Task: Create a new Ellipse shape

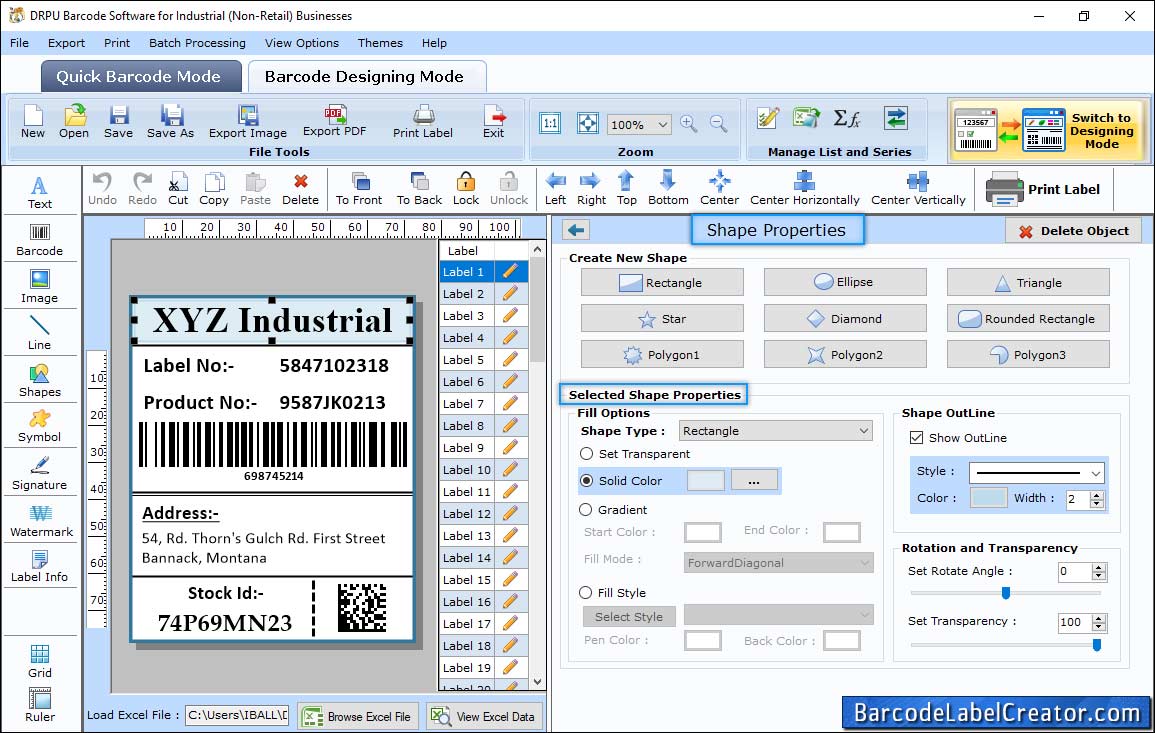Action: [845, 281]
